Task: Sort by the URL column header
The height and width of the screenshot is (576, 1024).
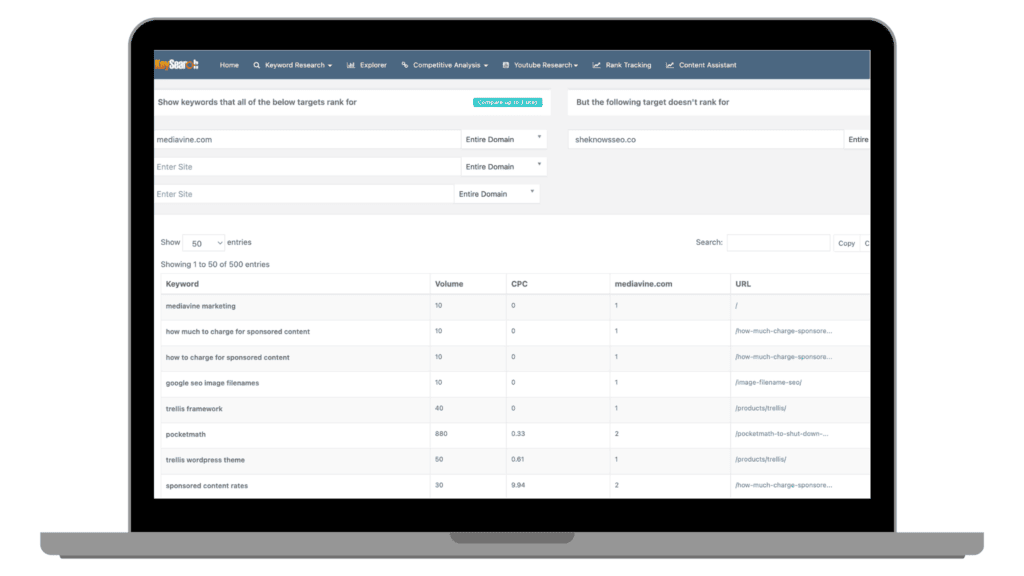Action: [800, 284]
